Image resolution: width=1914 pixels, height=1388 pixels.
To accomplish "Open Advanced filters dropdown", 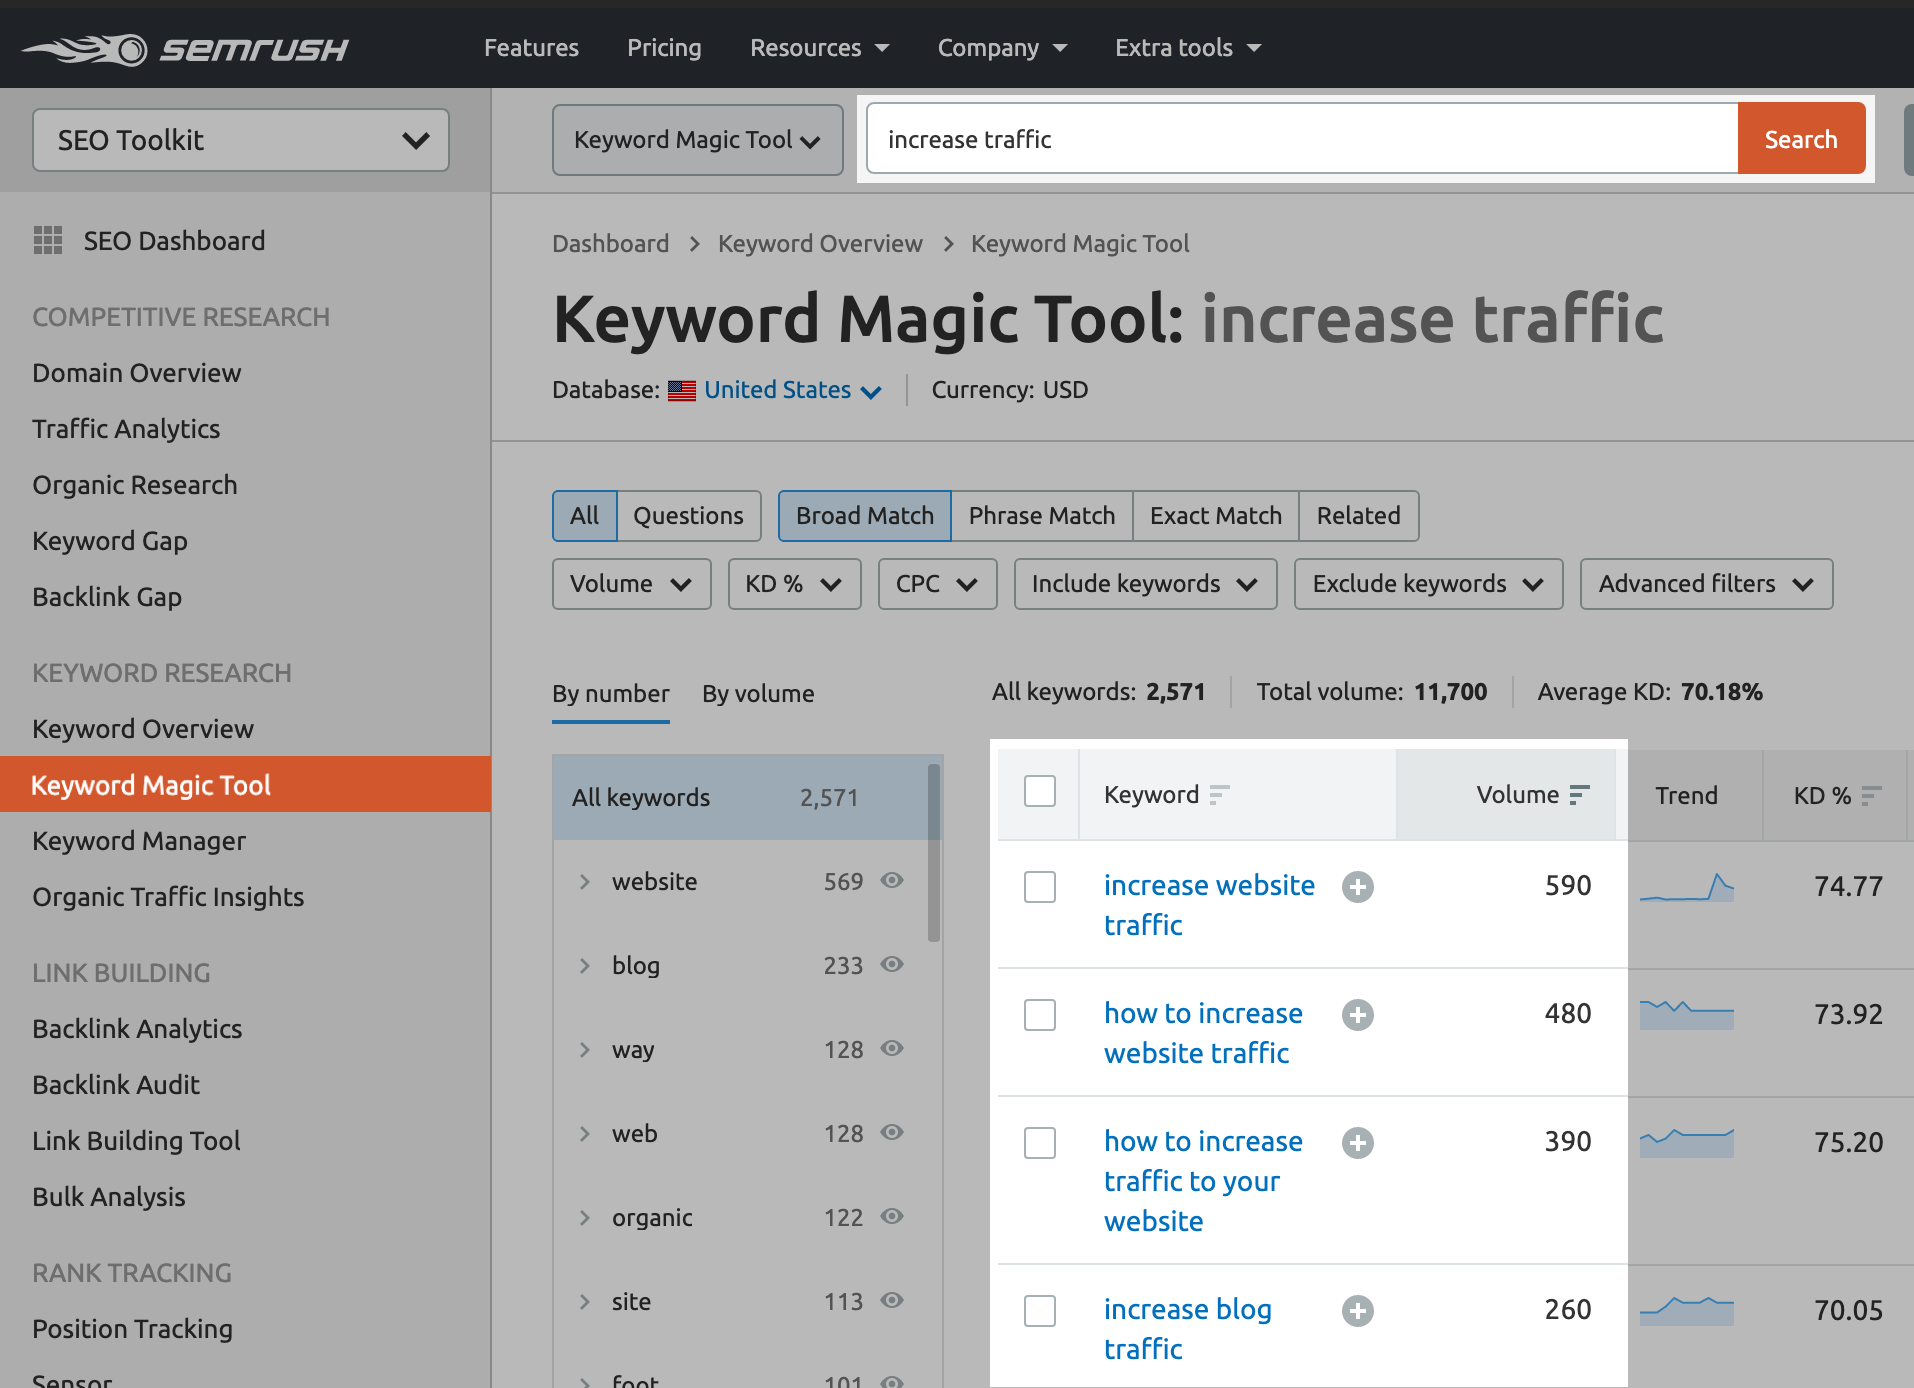I will point(1706,584).
